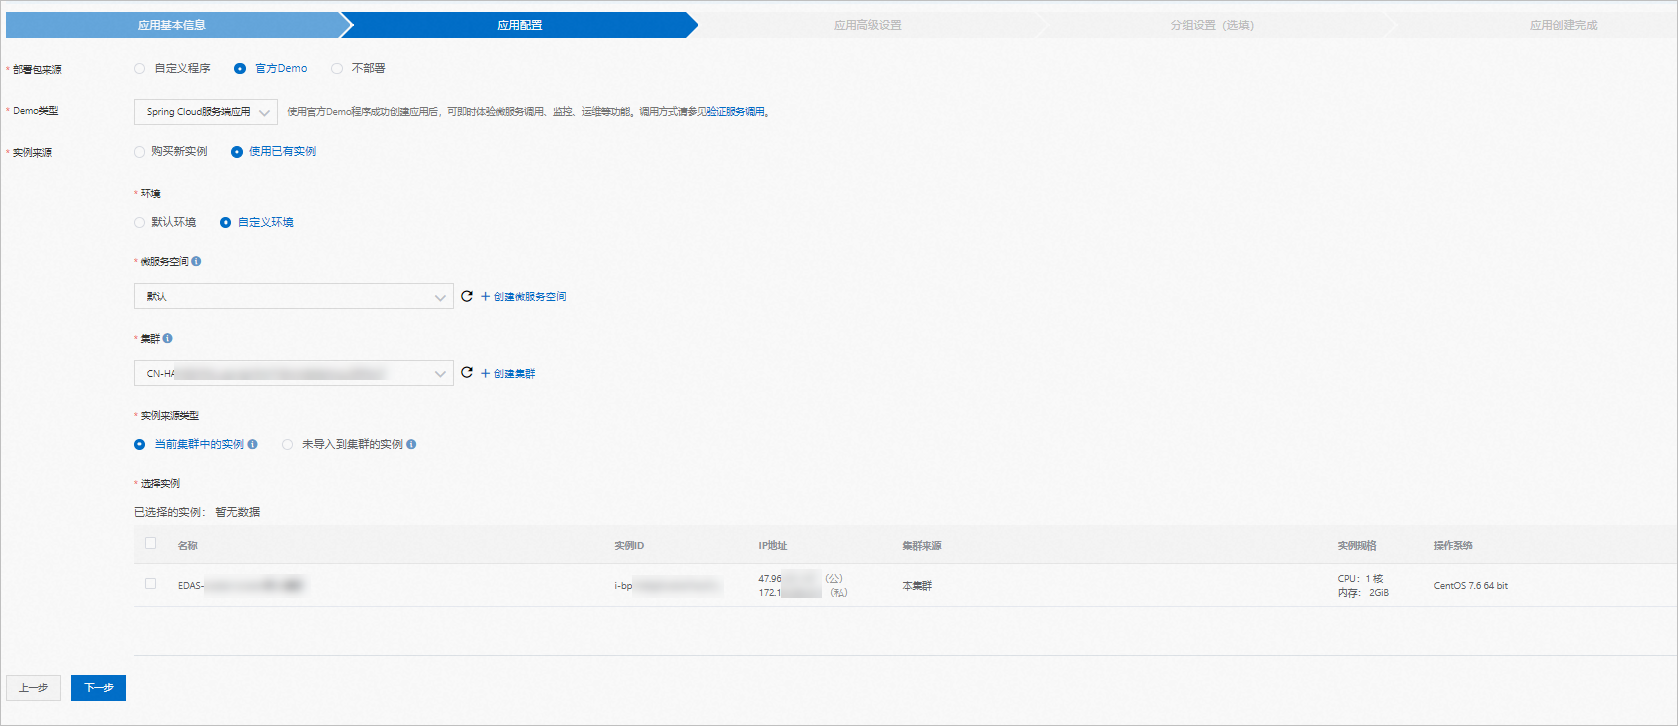Choose the 不部署 radio option
This screenshot has width=1678, height=726.
point(337,68)
